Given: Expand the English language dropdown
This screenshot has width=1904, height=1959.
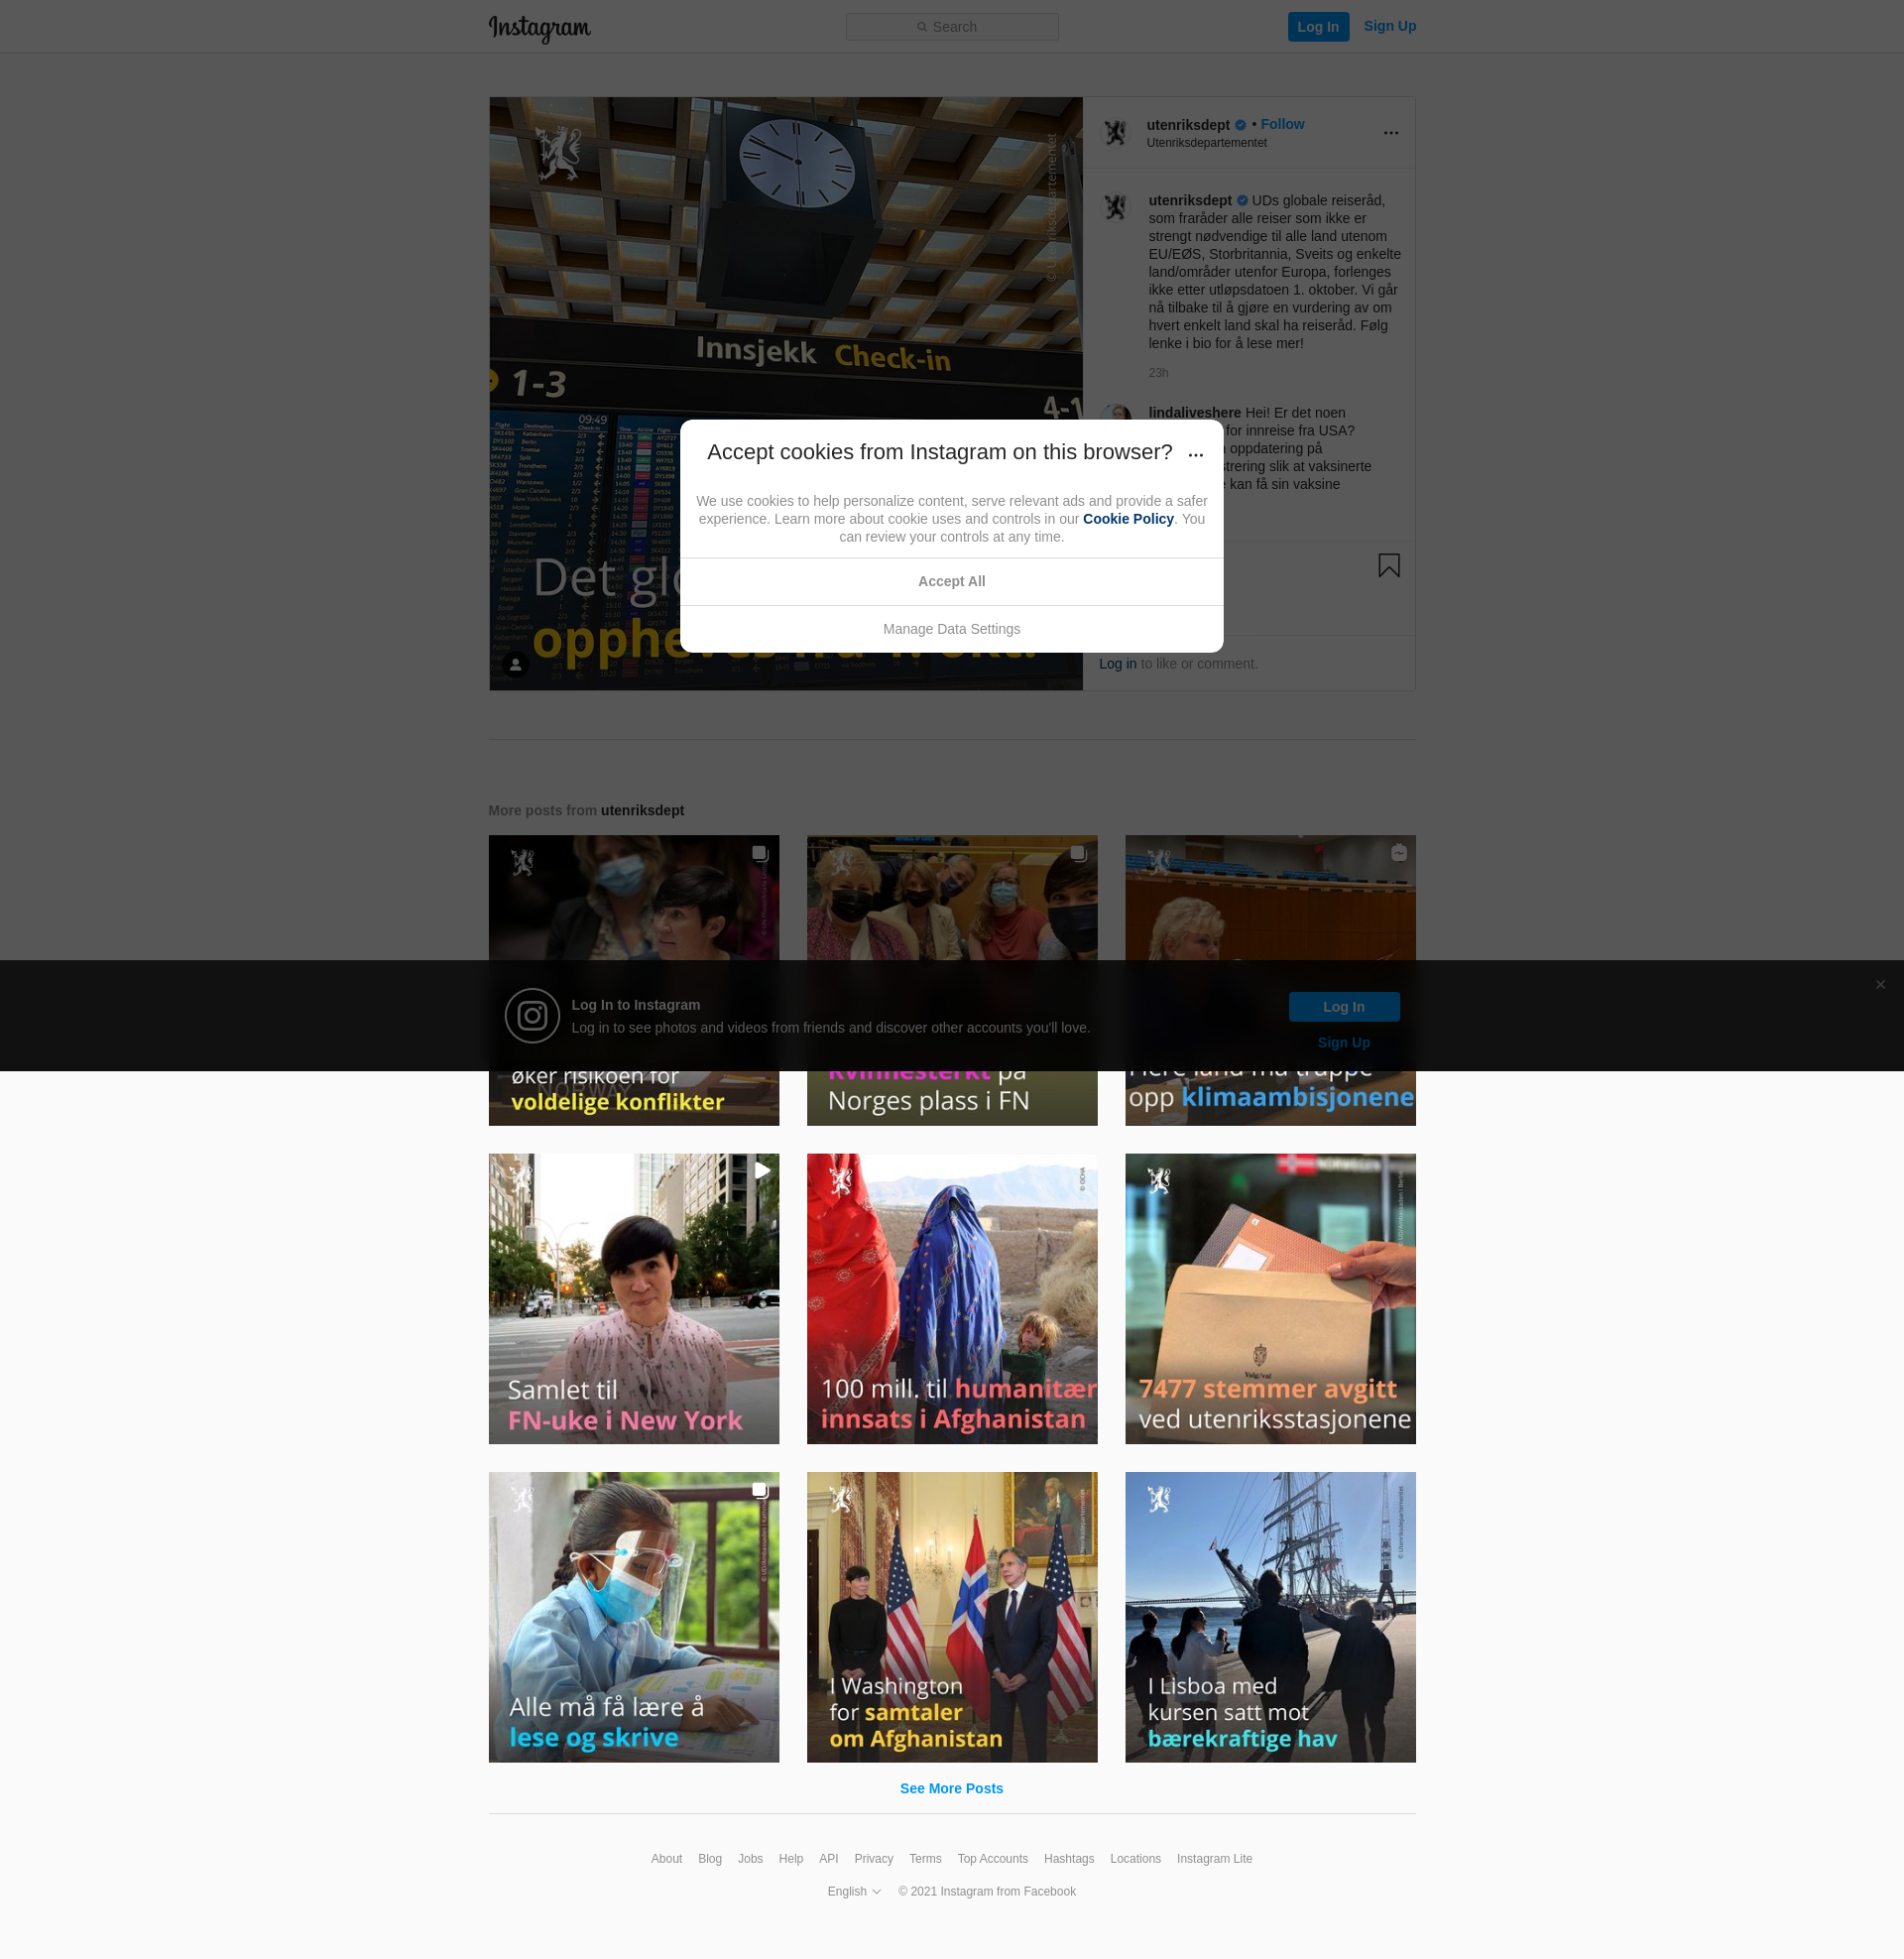Looking at the screenshot, I should pyautogui.click(x=854, y=1892).
